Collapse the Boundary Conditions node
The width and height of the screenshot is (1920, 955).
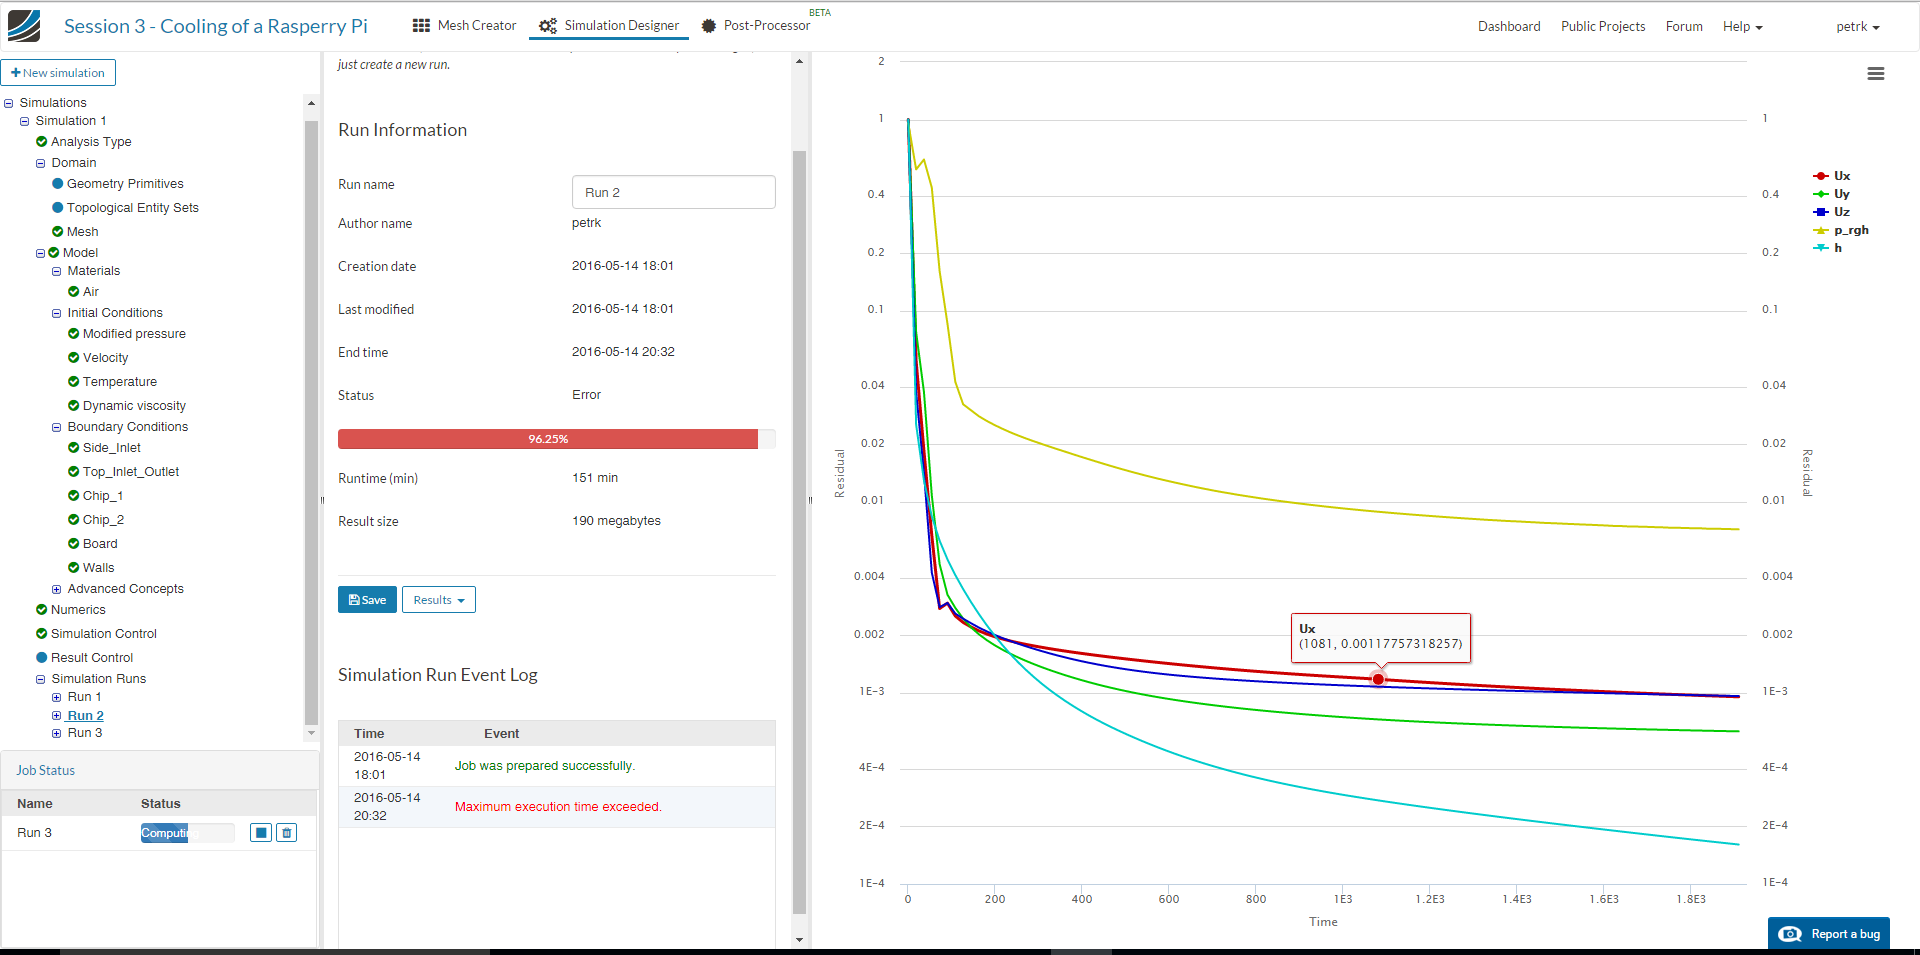(x=57, y=427)
